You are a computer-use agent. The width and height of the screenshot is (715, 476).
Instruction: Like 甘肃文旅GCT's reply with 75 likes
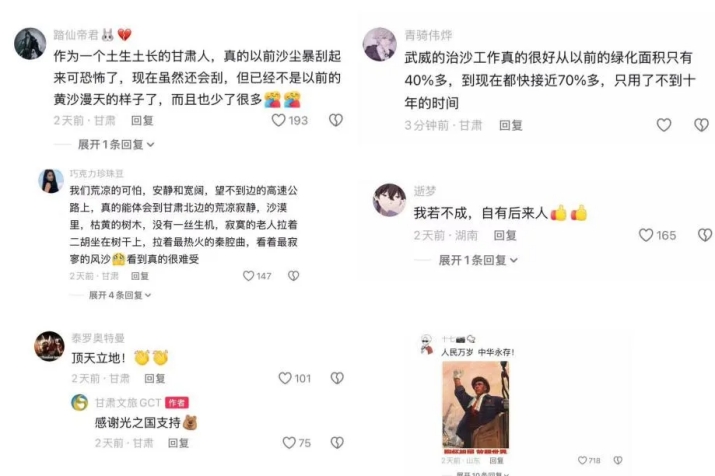pos(289,443)
